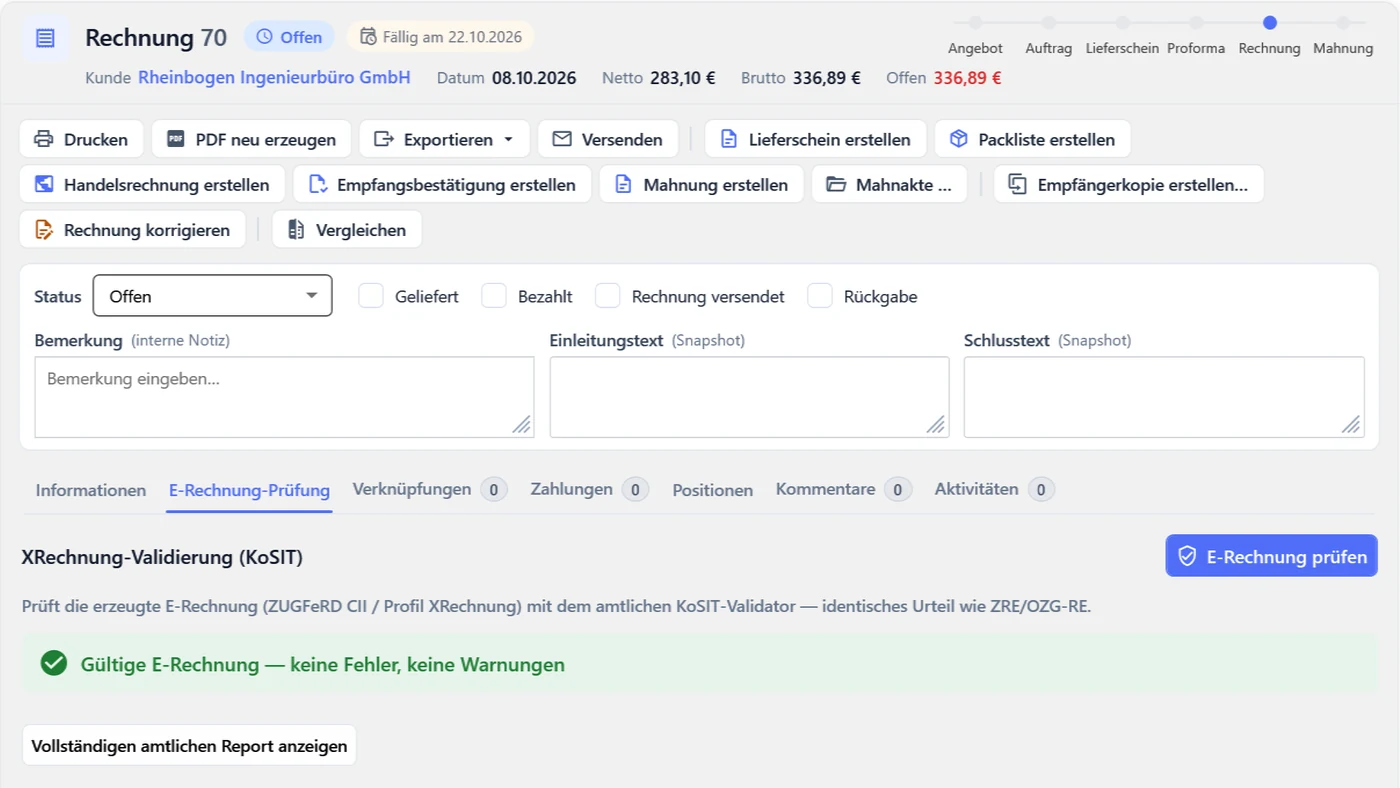Click the XRechnung-Validierung (KoSIT) heading

coord(162,557)
